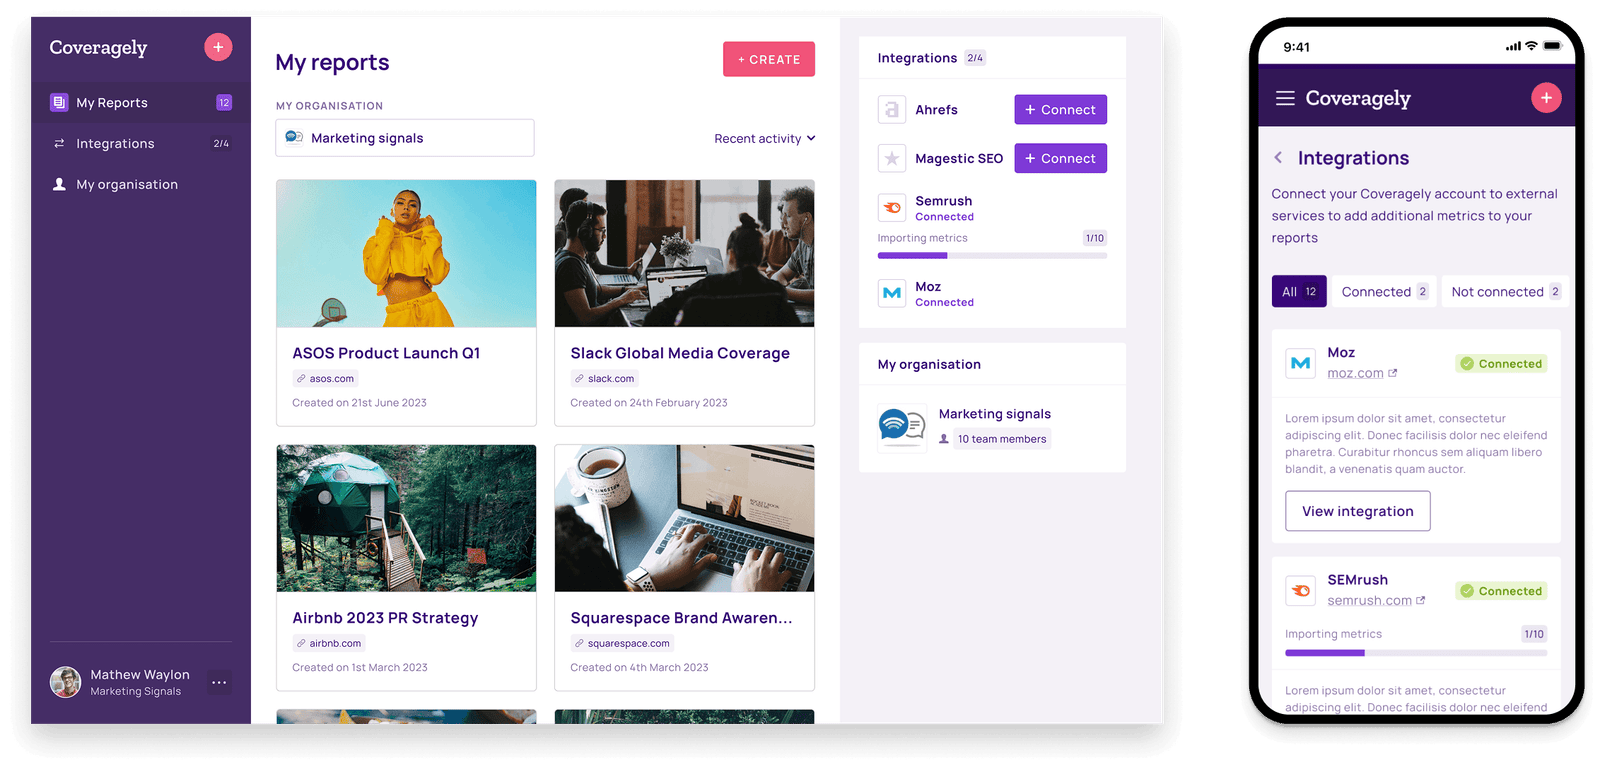Viewport: 1600px width, 769px height.
Task: Click the asos.com link tag
Action: (325, 379)
